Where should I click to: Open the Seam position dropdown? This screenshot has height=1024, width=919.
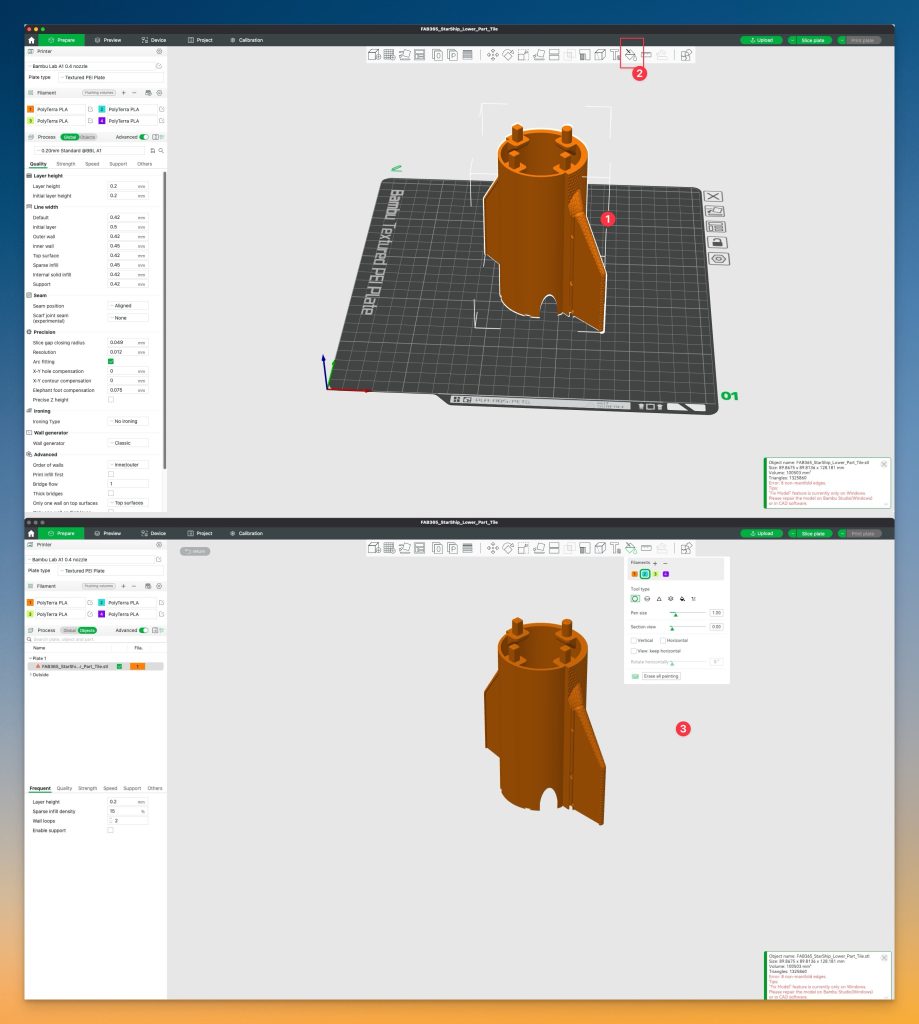pyautogui.click(x=128, y=306)
